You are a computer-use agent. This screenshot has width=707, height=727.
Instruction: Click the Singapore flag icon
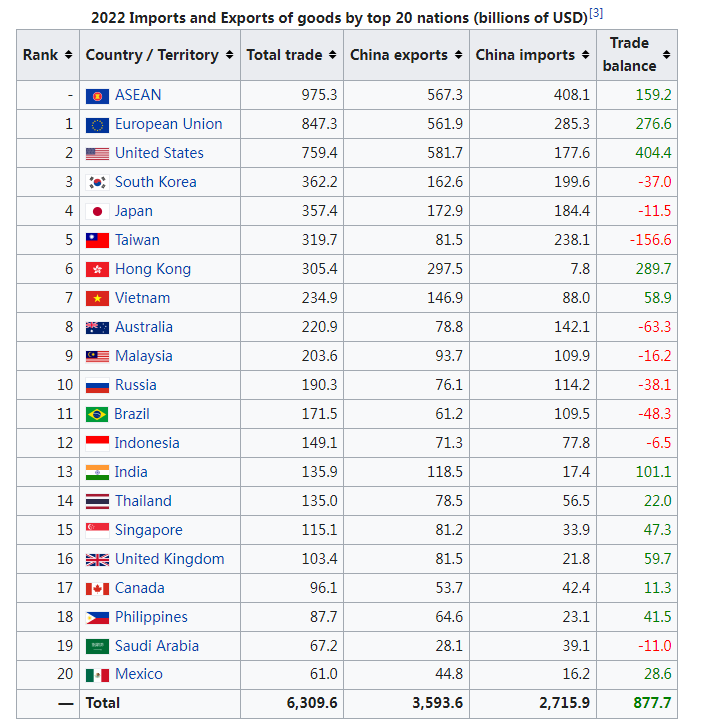[97, 530]
